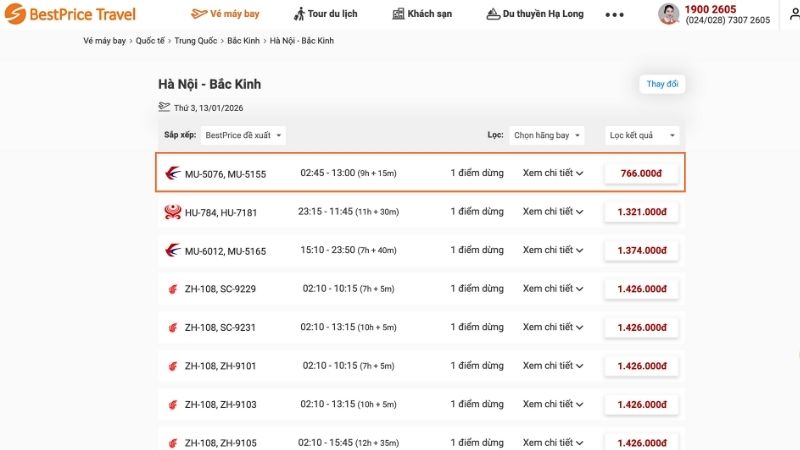Expand Xem chi tiết for ZH-108, SC-9231
The width and height of the screenshot is (800, 450).
click(x=553, y=327)
